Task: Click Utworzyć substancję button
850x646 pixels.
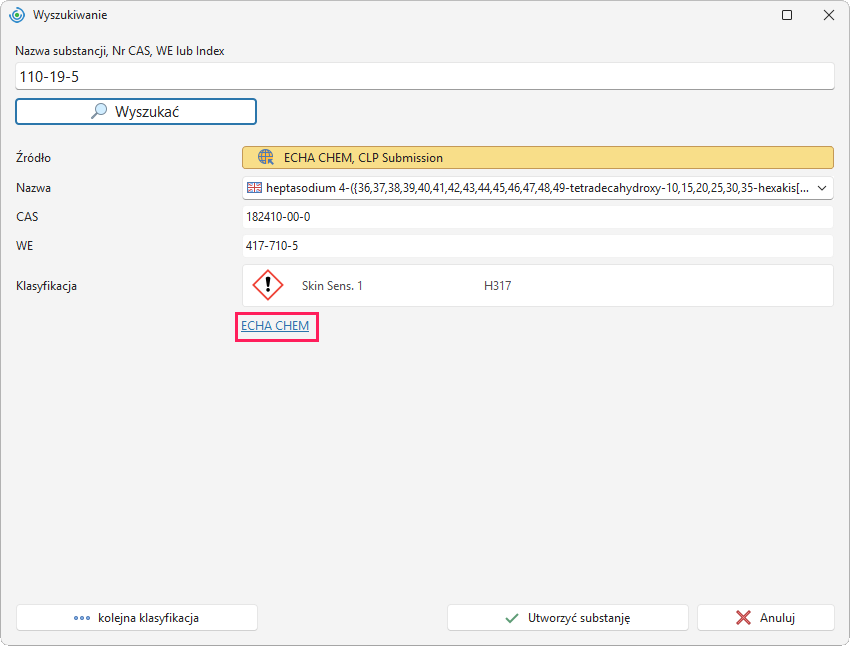Action: (x=568, y=618)
